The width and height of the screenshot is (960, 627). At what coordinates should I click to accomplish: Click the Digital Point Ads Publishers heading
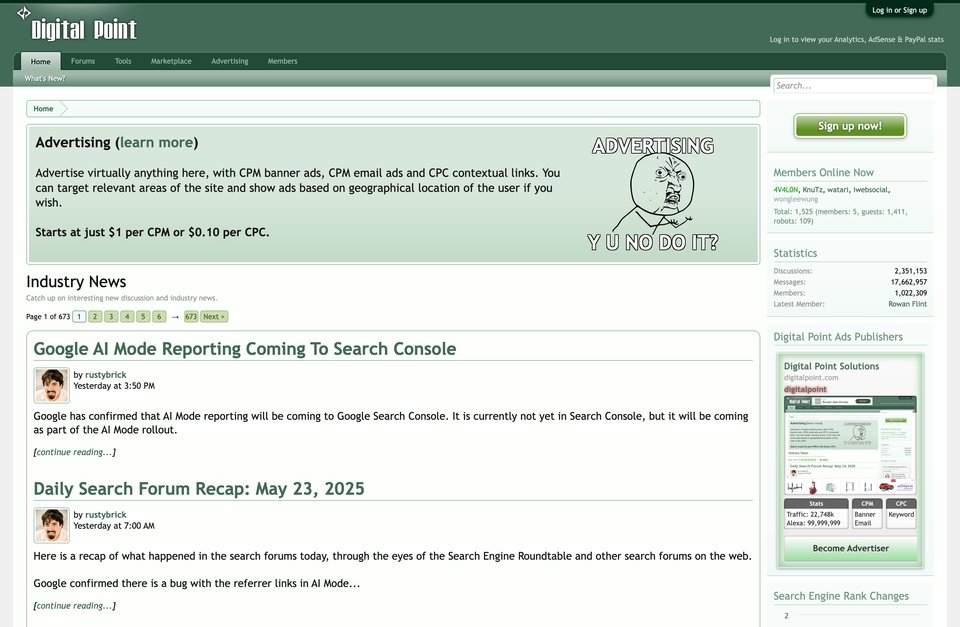[x=838, y=337]
